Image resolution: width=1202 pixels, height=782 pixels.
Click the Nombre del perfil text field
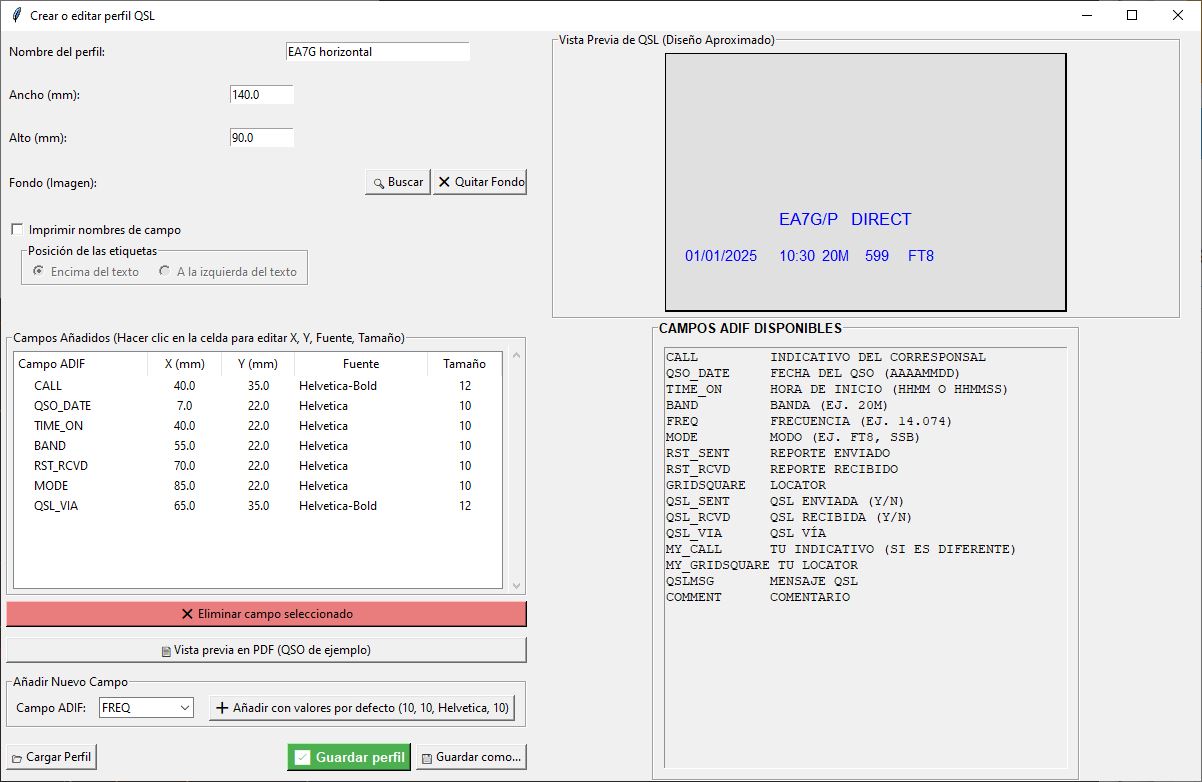pyautogui.click(x=376, y=52)
